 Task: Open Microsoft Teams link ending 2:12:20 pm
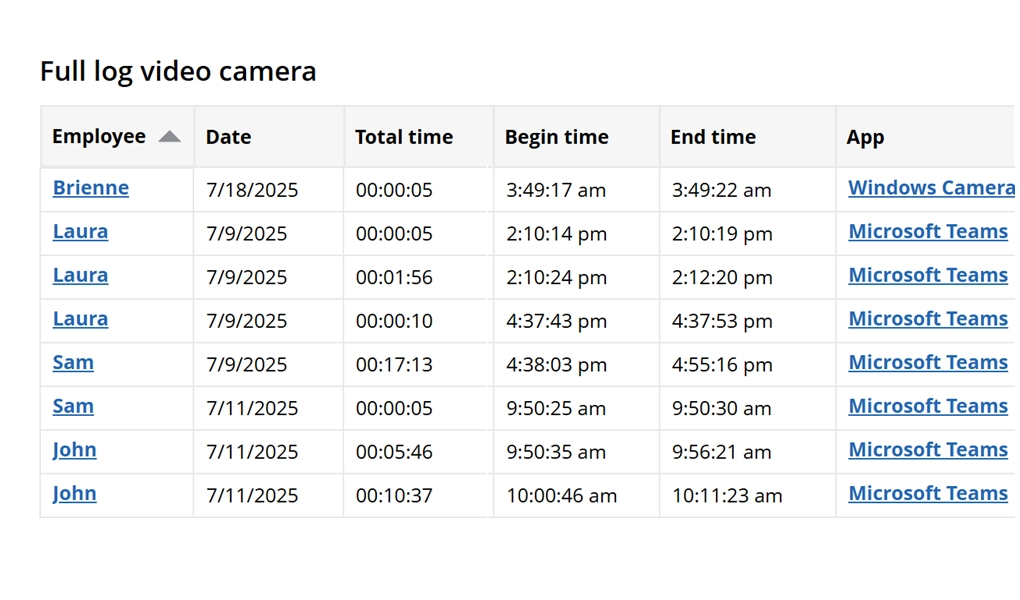coord(928,275)
